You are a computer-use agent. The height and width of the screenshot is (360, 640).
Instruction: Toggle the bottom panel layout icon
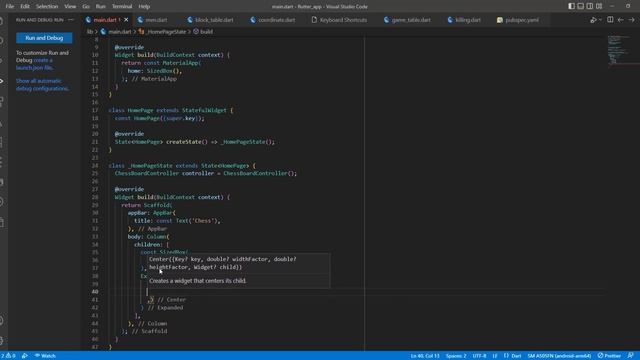[x=580, y=6]
